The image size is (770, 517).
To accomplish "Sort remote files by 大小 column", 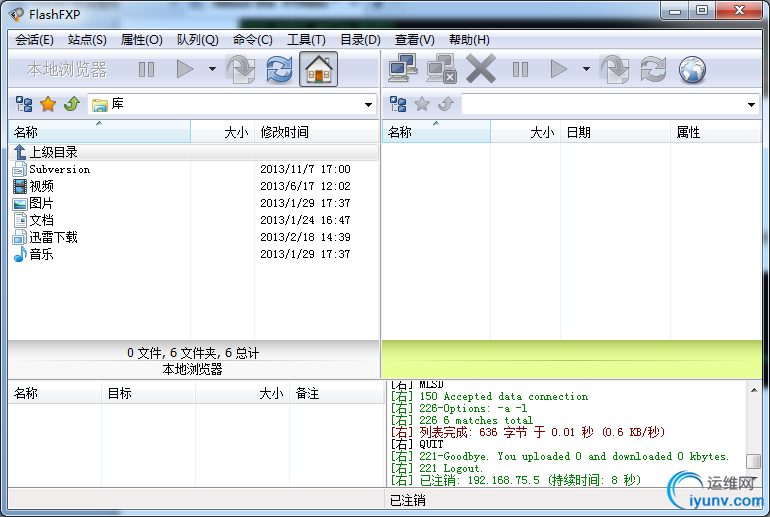I will pos(525,132).
